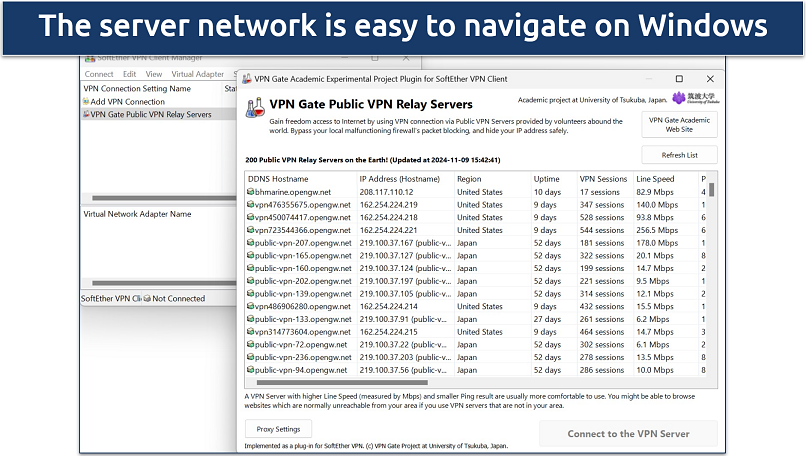Sort by IP Address (Hostname) column header
The image size is (806, 456).
405,179
